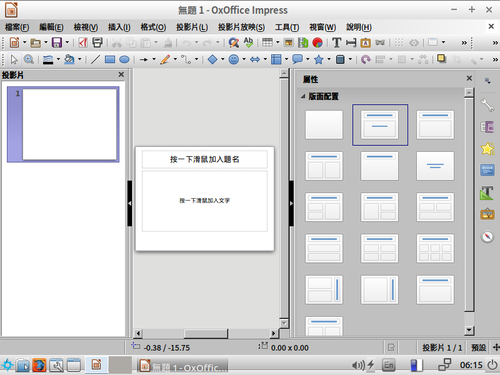
Task: Click the Save floppy disk icon
Action: click(x=57, y=42)
